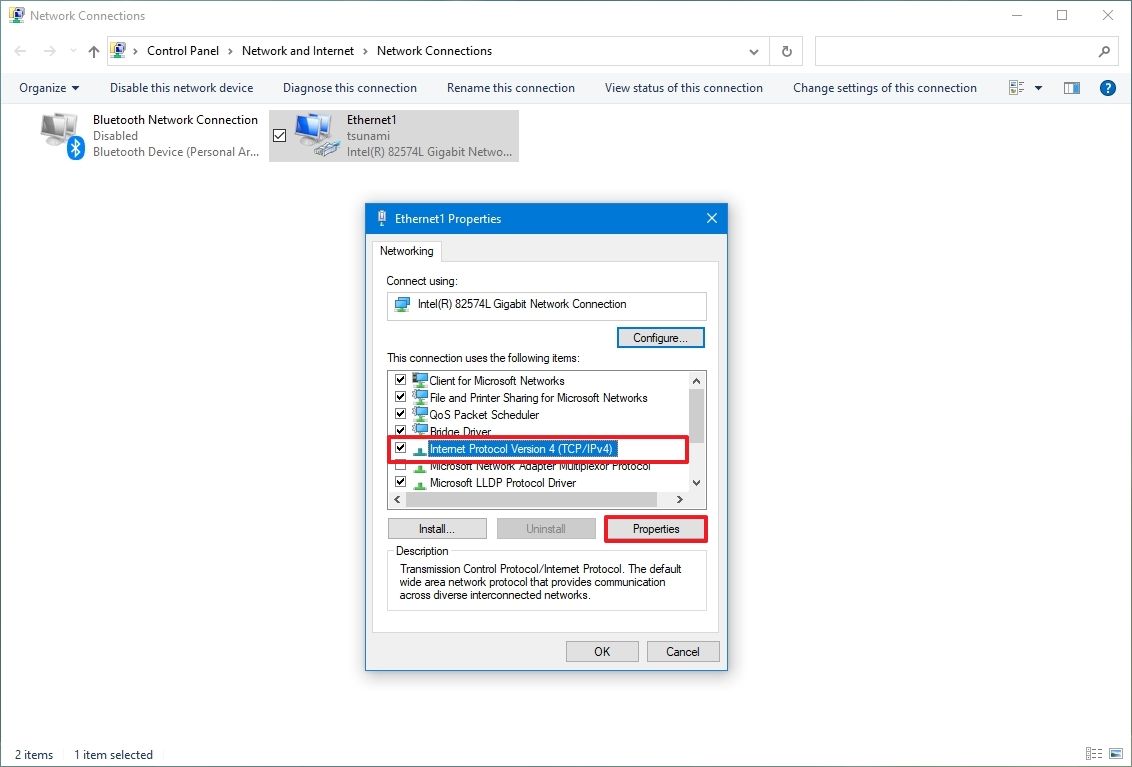The height and width of the screenshot is (767, 1132).
Task: Open Properties for the selected protocol
Action: (656, 529)
